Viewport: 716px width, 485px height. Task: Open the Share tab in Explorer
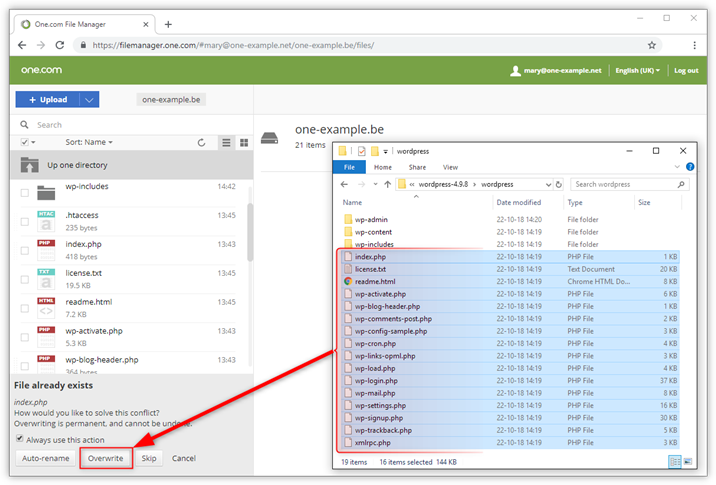(x=417, y=167)
